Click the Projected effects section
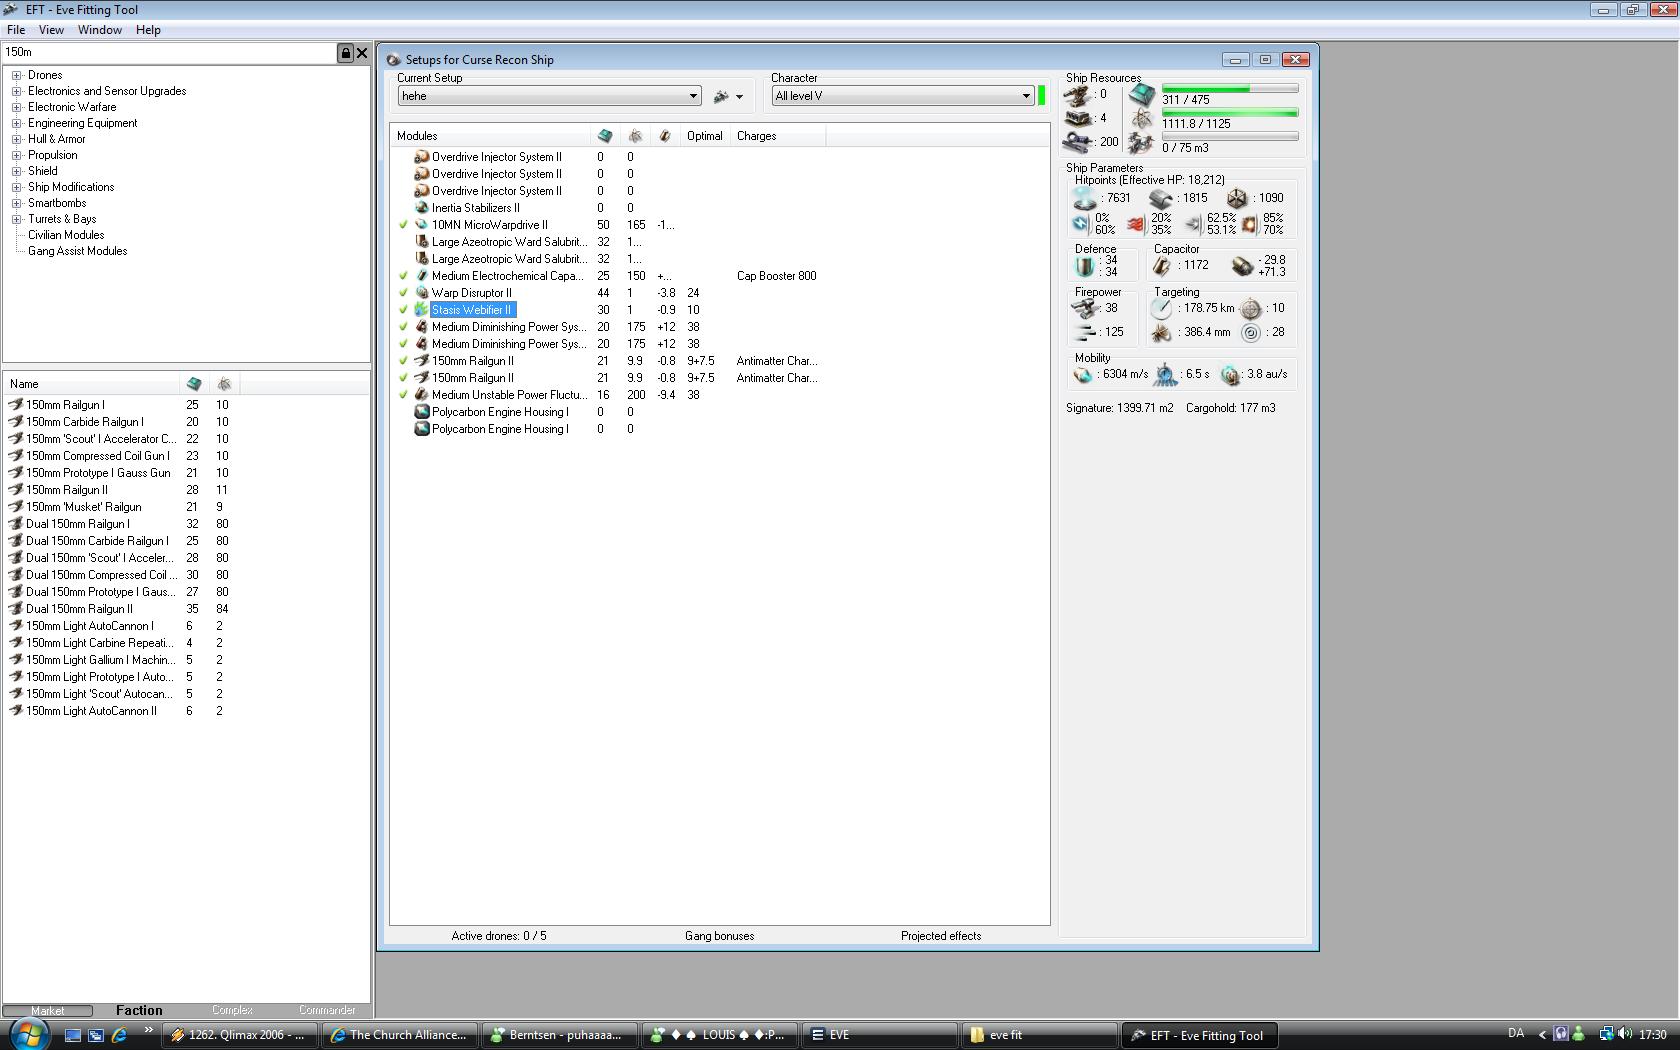This screenshot has width=1680, height=1050. (x=941, y=936)
